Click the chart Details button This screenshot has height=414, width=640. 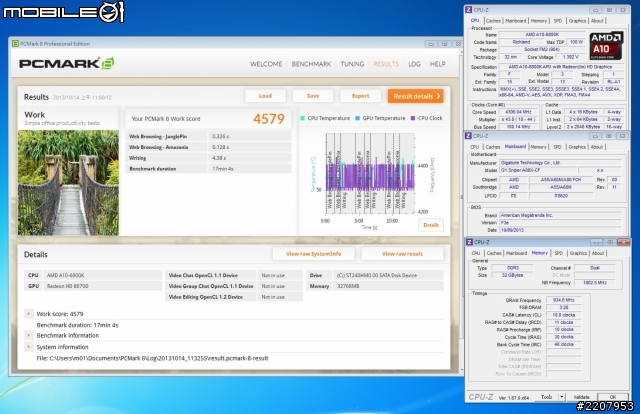pyautogui.click(x=431, y=225)
